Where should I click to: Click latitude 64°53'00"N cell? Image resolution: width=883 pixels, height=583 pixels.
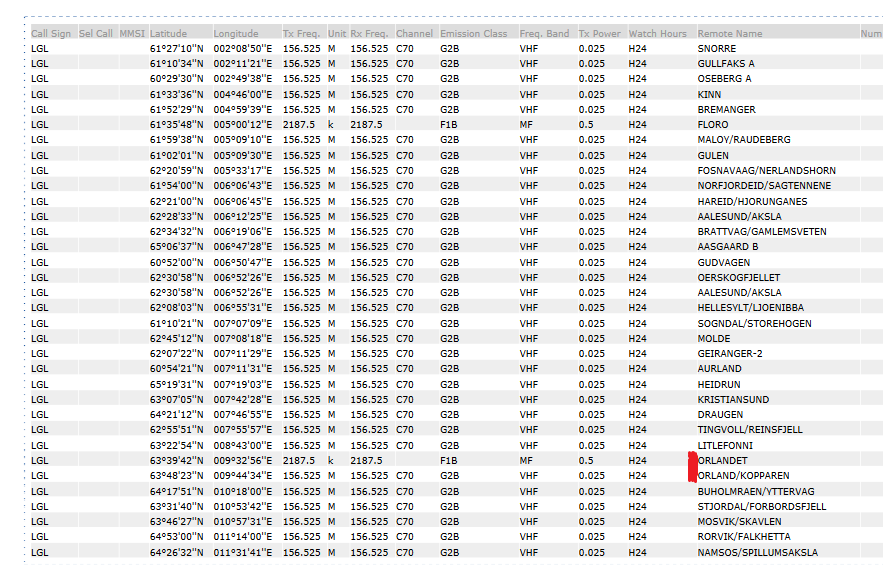click(176, 536)
